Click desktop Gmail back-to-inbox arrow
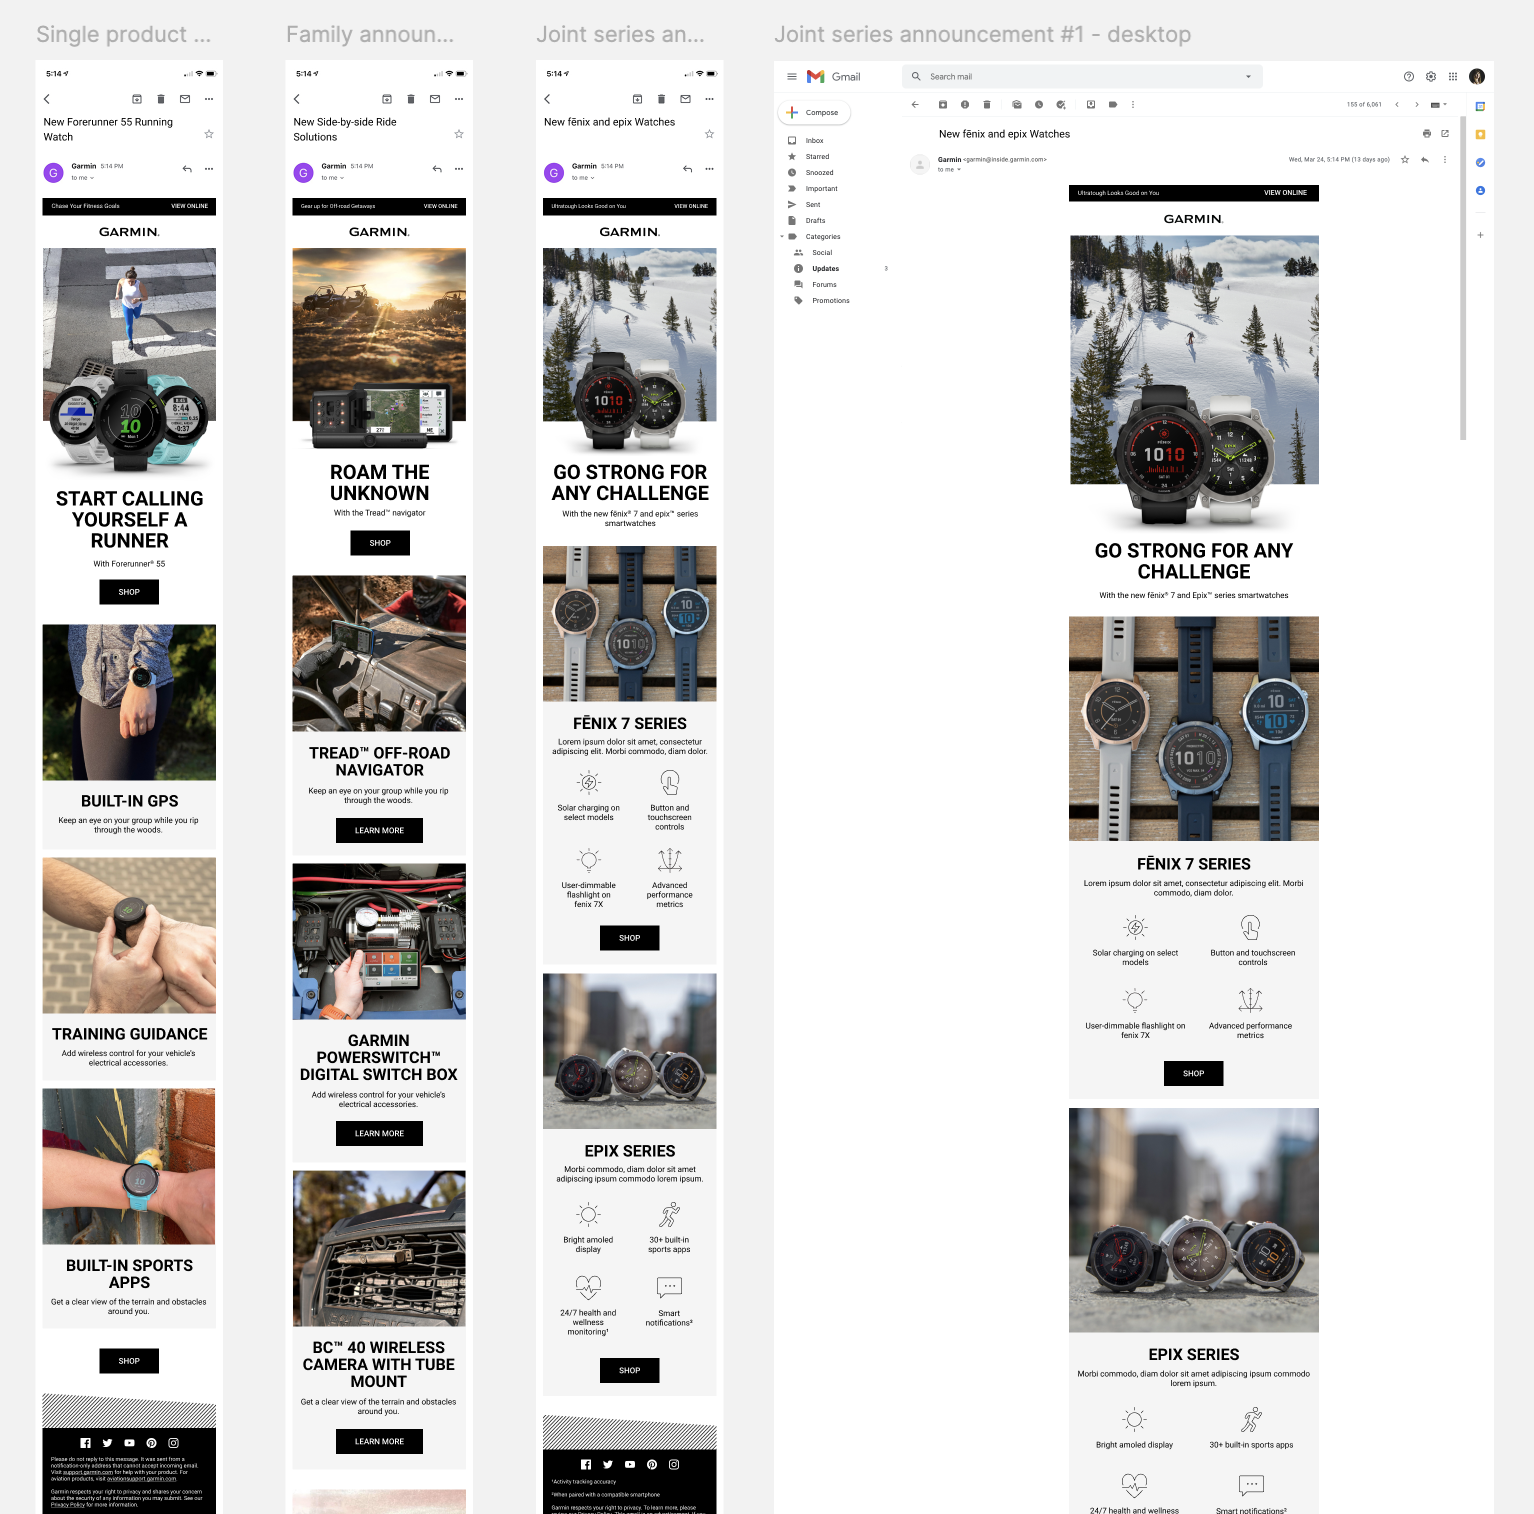Viewport: 1534px width, 1514px height. 915,104
